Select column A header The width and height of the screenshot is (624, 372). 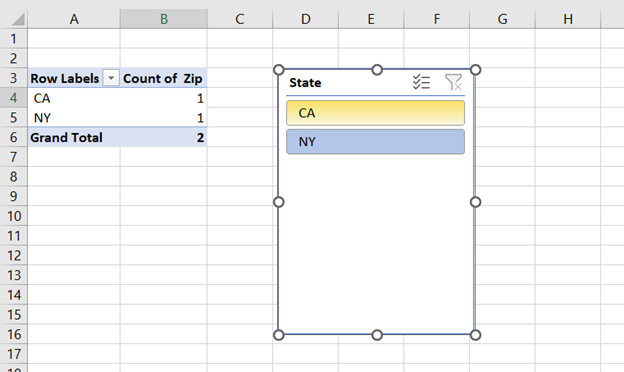tap(74, 19)
